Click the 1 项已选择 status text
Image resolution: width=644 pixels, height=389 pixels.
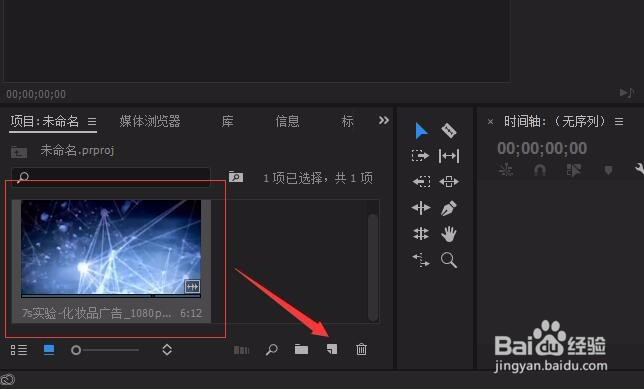coord(318,178)
